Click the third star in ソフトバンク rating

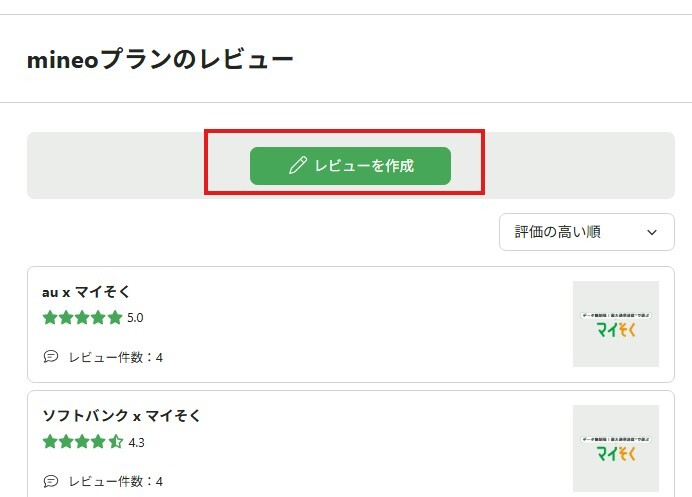pos(82,441)
